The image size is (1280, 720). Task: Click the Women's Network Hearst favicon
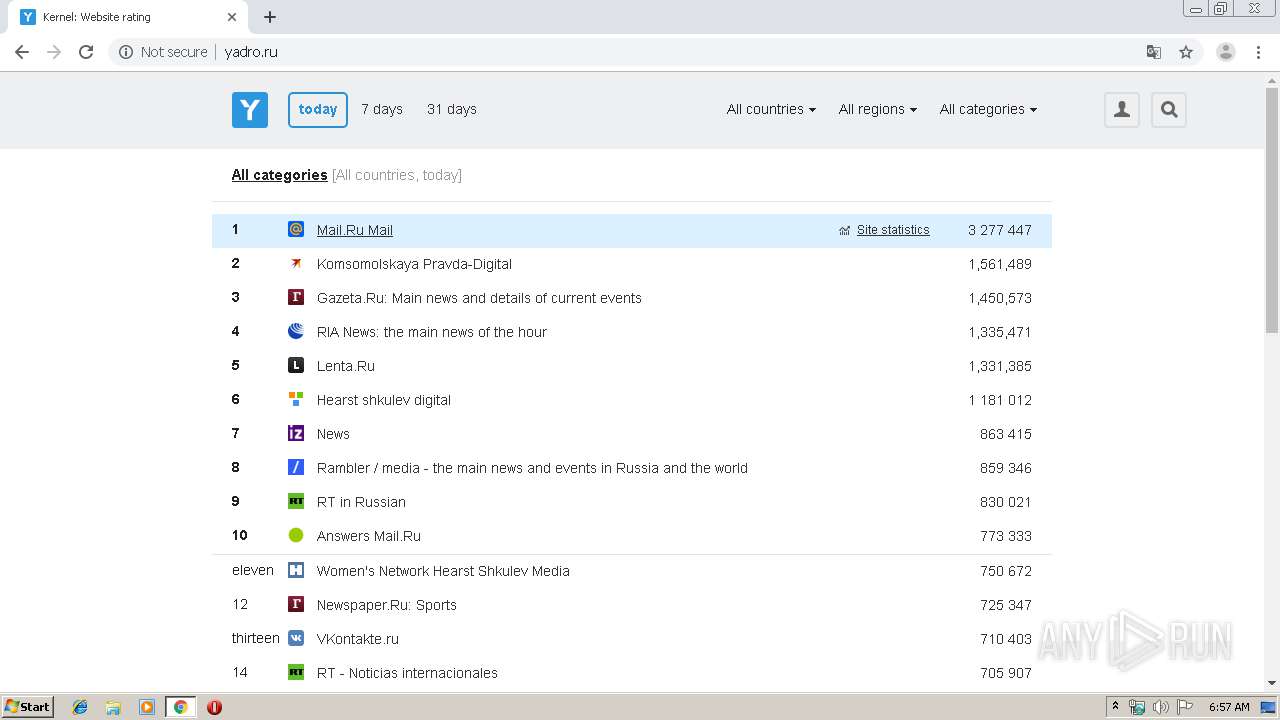(x=296, y=570)
